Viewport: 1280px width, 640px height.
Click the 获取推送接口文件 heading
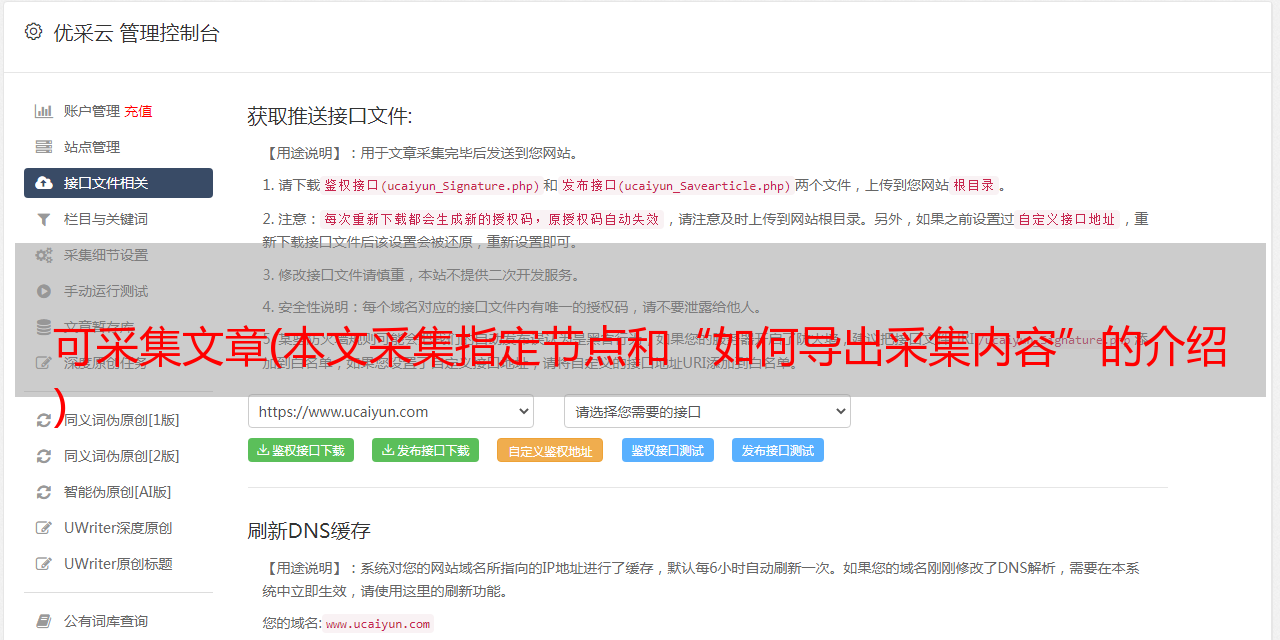[x=330, y=116]
